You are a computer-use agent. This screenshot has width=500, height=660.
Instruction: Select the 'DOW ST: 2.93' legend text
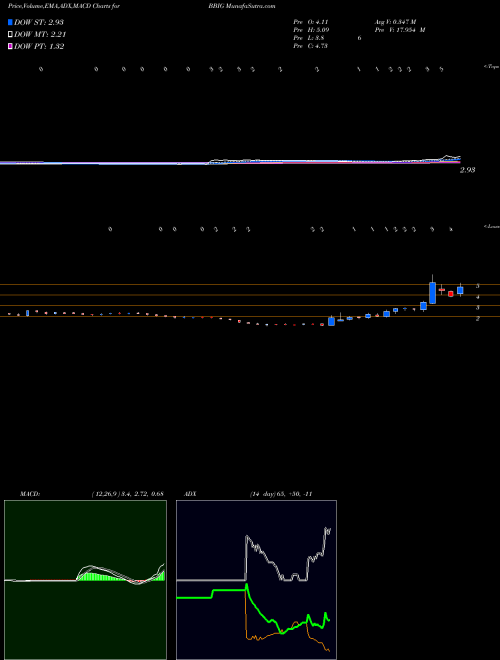tap(39, 22)
